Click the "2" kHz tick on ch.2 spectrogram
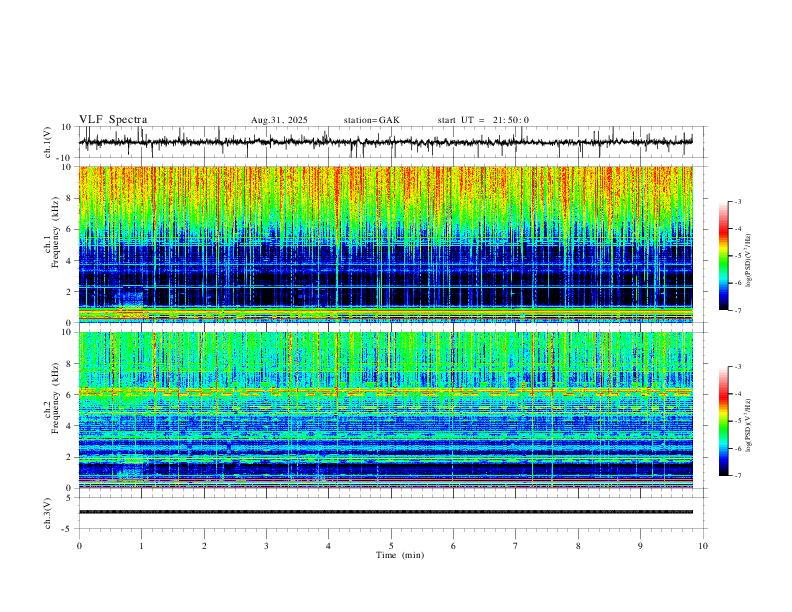 [x=69, y=457]
